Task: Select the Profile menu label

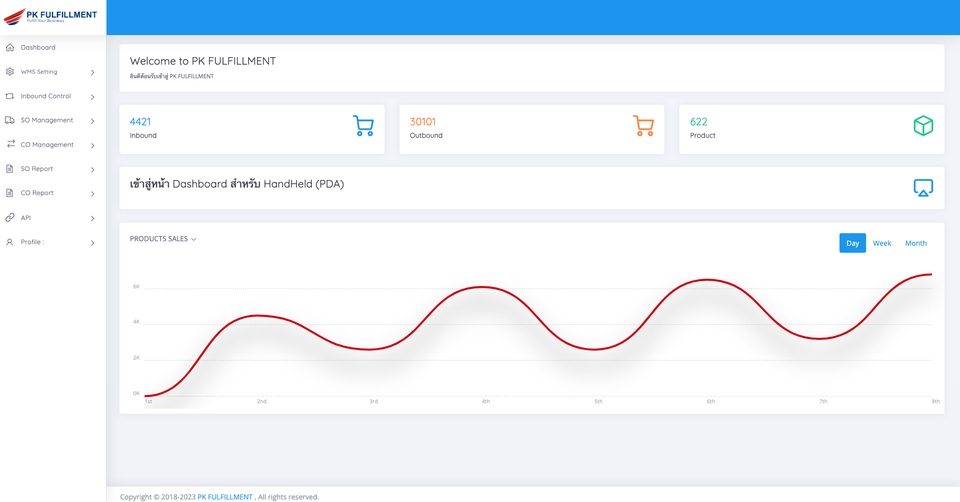Action: tap(32, 242)
